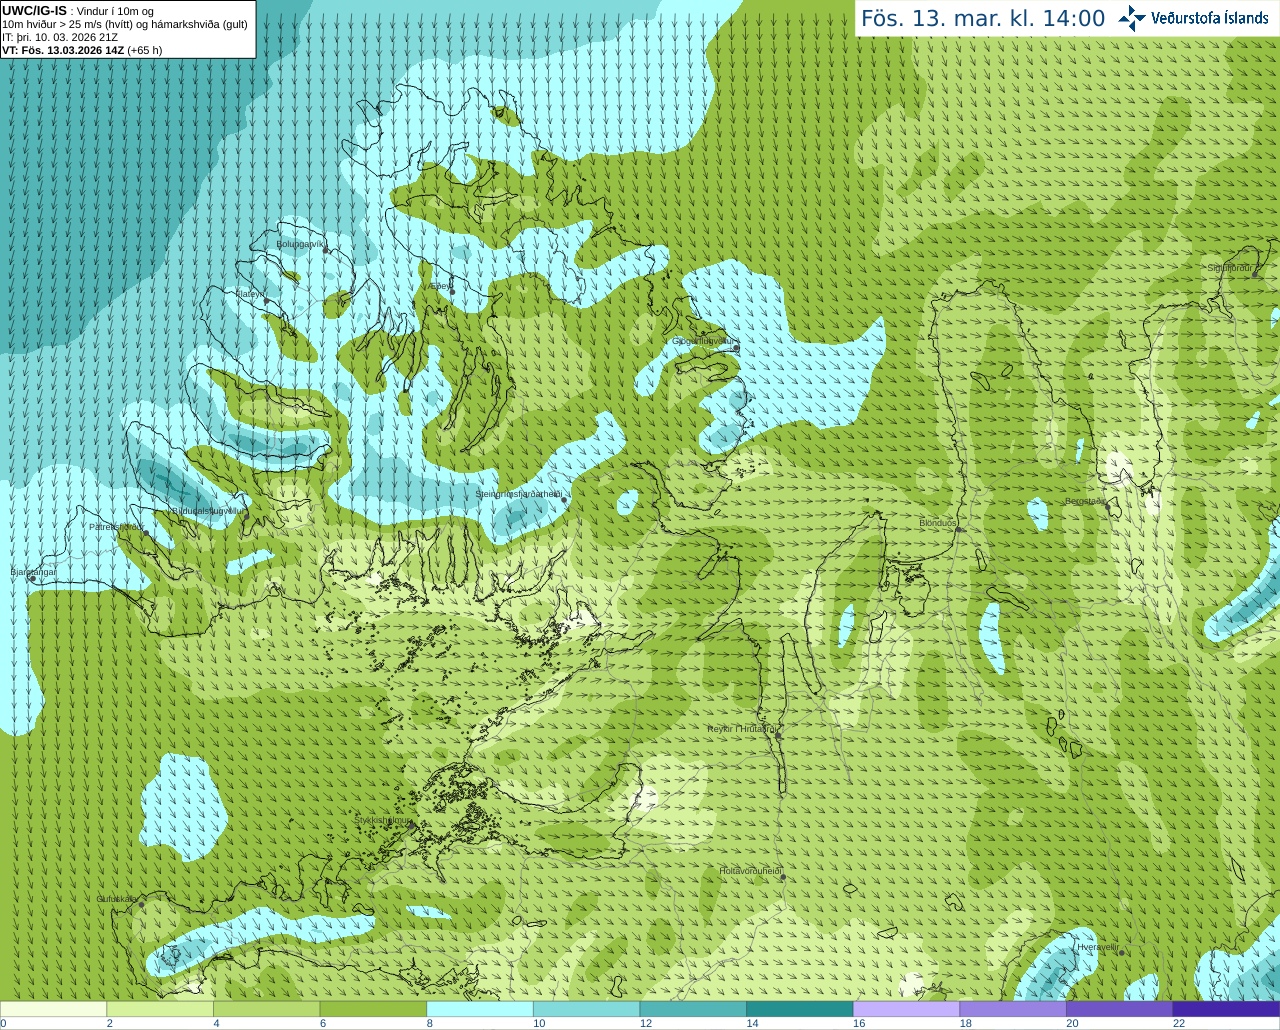This screenshot has width=1280, height=1030.
Task: Click the Stykkishólmur station label
Action: (382, 820)
